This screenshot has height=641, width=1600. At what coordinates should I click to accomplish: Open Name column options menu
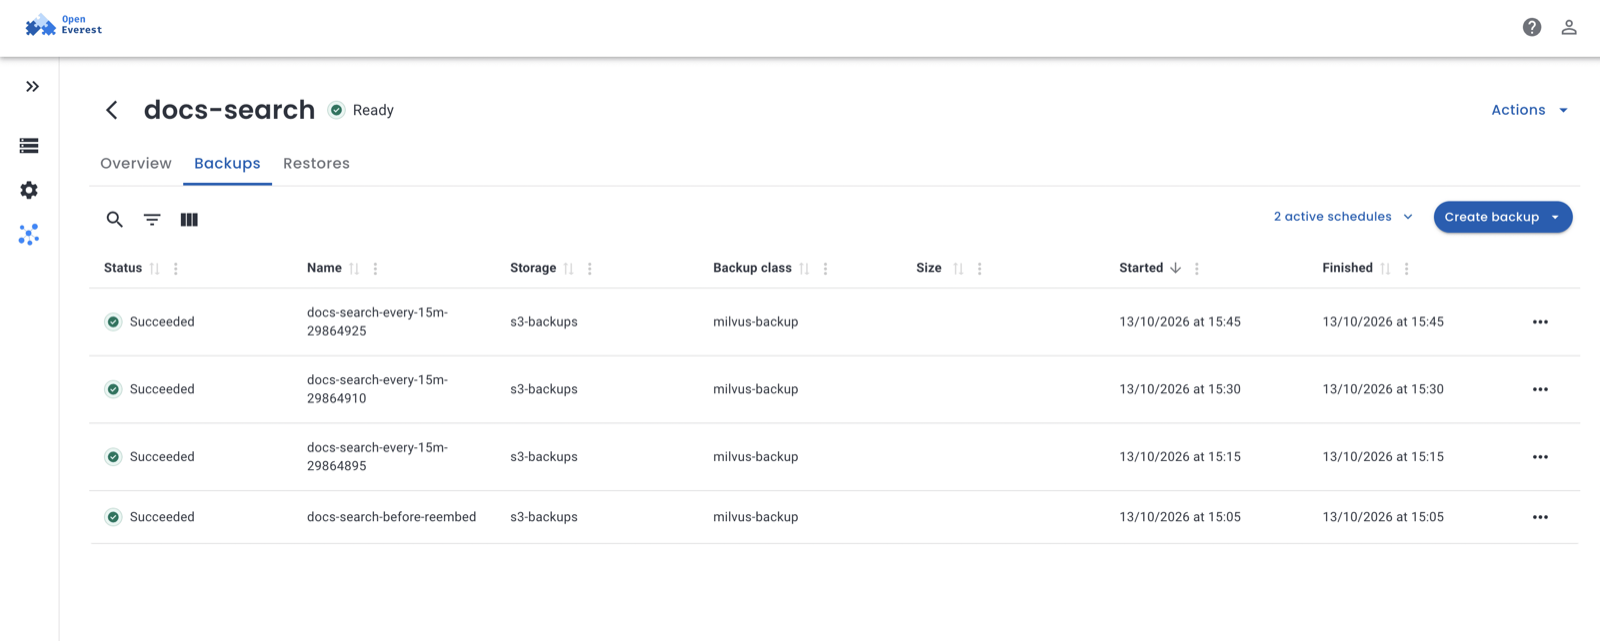coord(375,269)
